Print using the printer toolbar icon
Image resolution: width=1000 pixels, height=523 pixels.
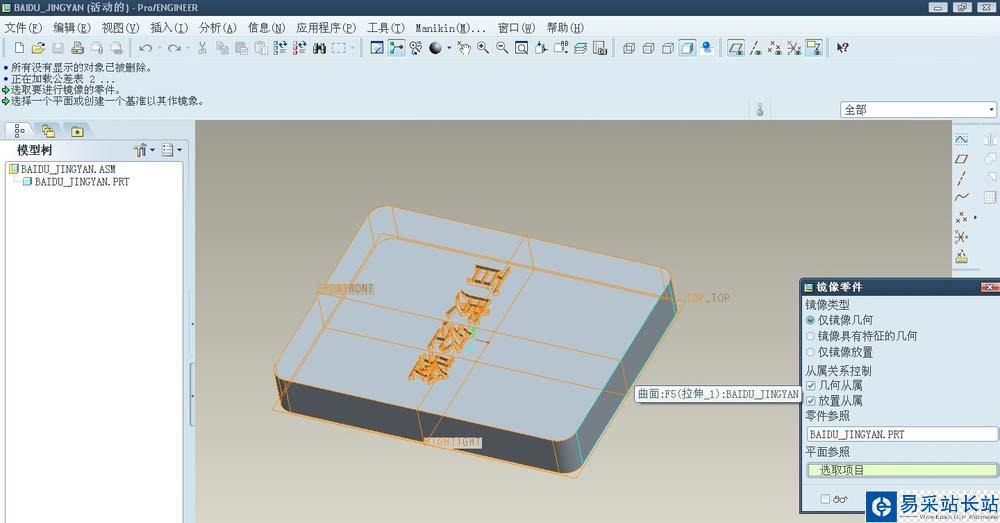(77, 48)
